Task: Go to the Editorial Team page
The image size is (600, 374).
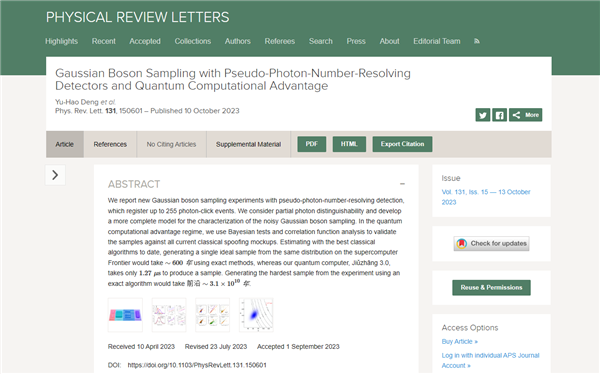Action: pyautogui.click(x=437, y=41)
